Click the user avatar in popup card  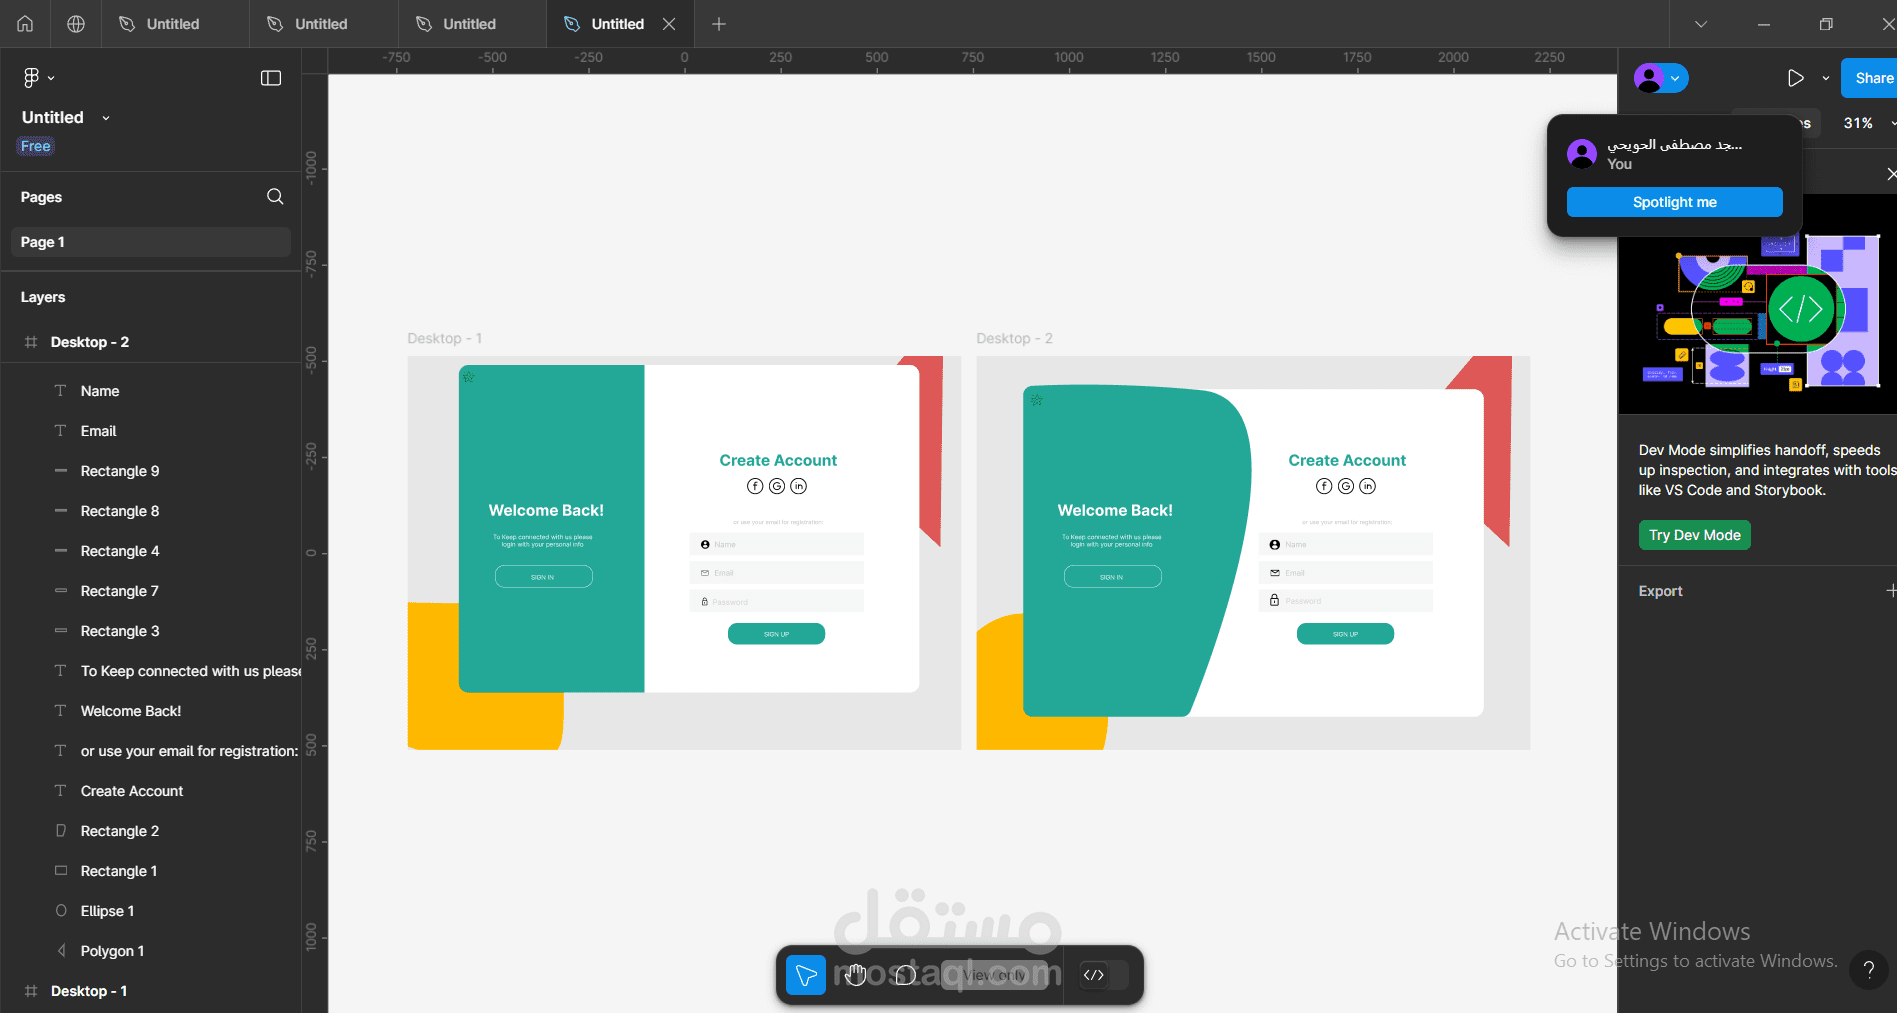(1582, 153)
